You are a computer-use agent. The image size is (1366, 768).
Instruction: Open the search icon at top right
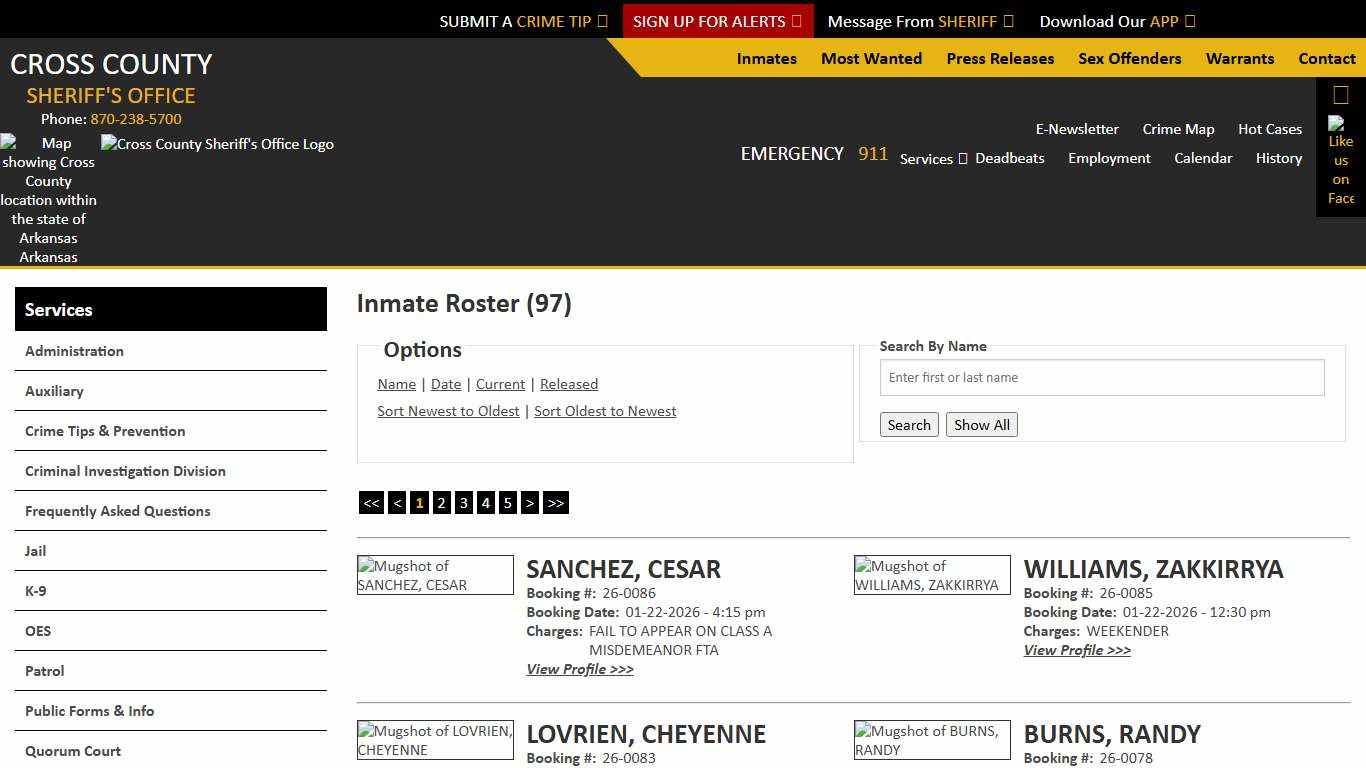(x=1339, y=94)
